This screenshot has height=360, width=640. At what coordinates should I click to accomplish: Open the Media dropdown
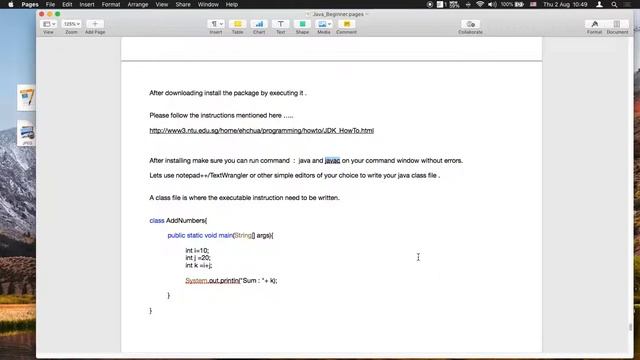click(324, 24)
